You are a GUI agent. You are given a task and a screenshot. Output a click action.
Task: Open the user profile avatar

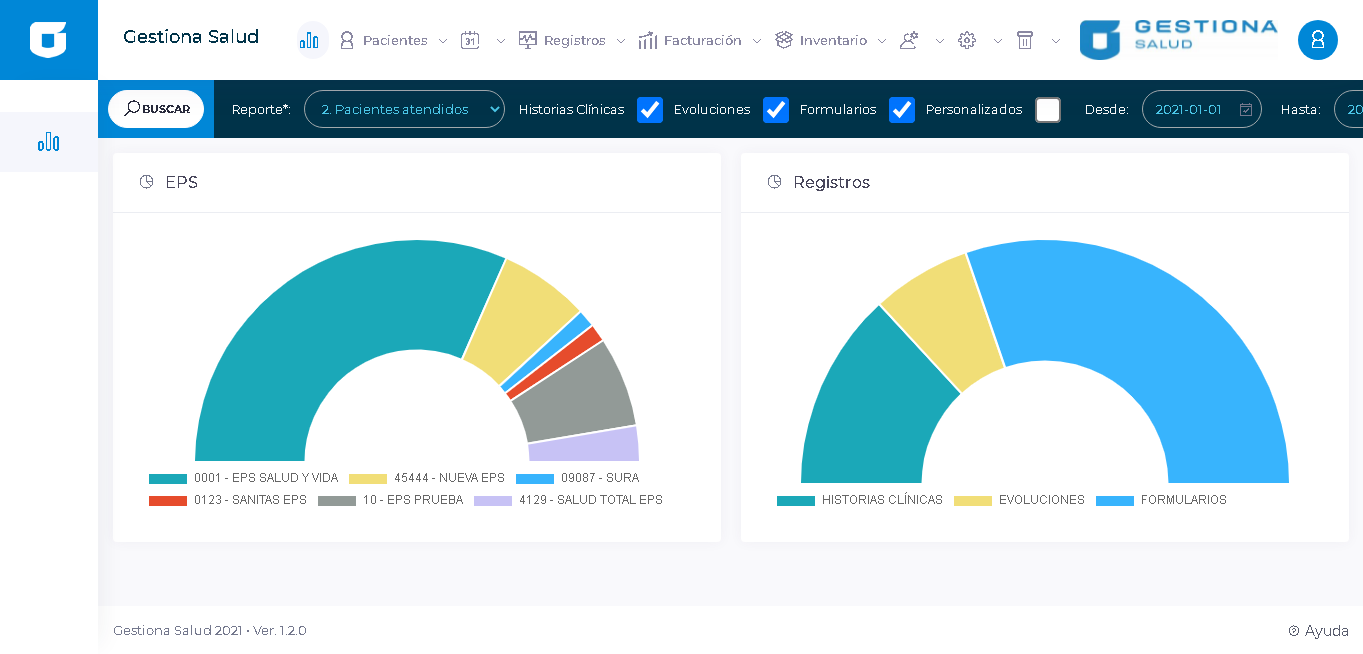pos(1317,40)
